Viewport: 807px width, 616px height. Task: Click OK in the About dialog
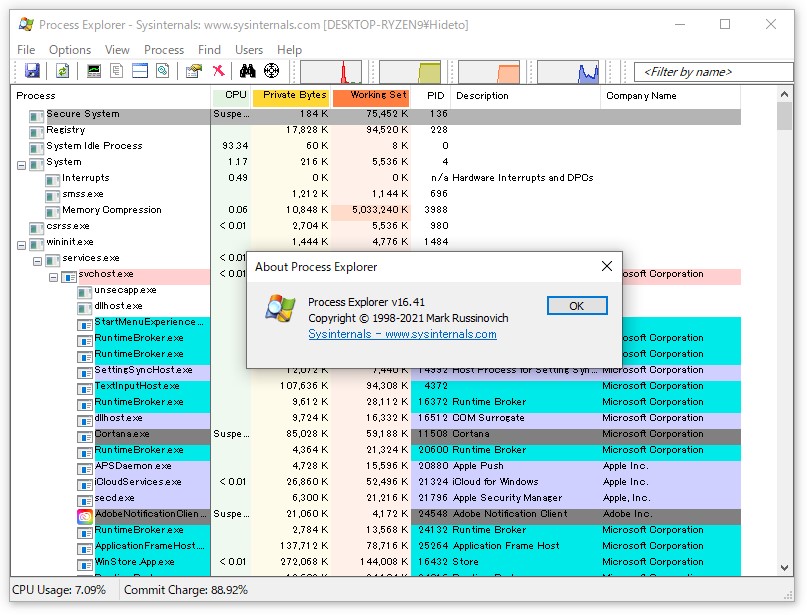[x=577, y=306]
